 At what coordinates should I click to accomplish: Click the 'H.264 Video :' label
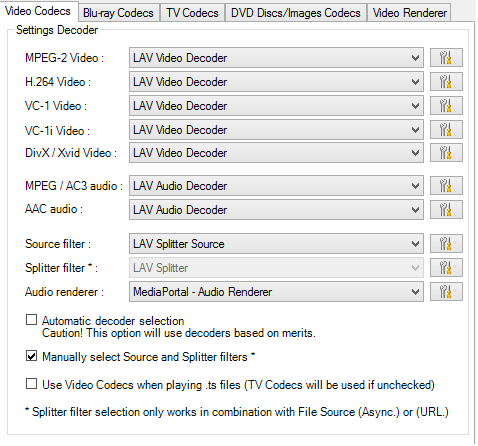[x=58, y=82]
